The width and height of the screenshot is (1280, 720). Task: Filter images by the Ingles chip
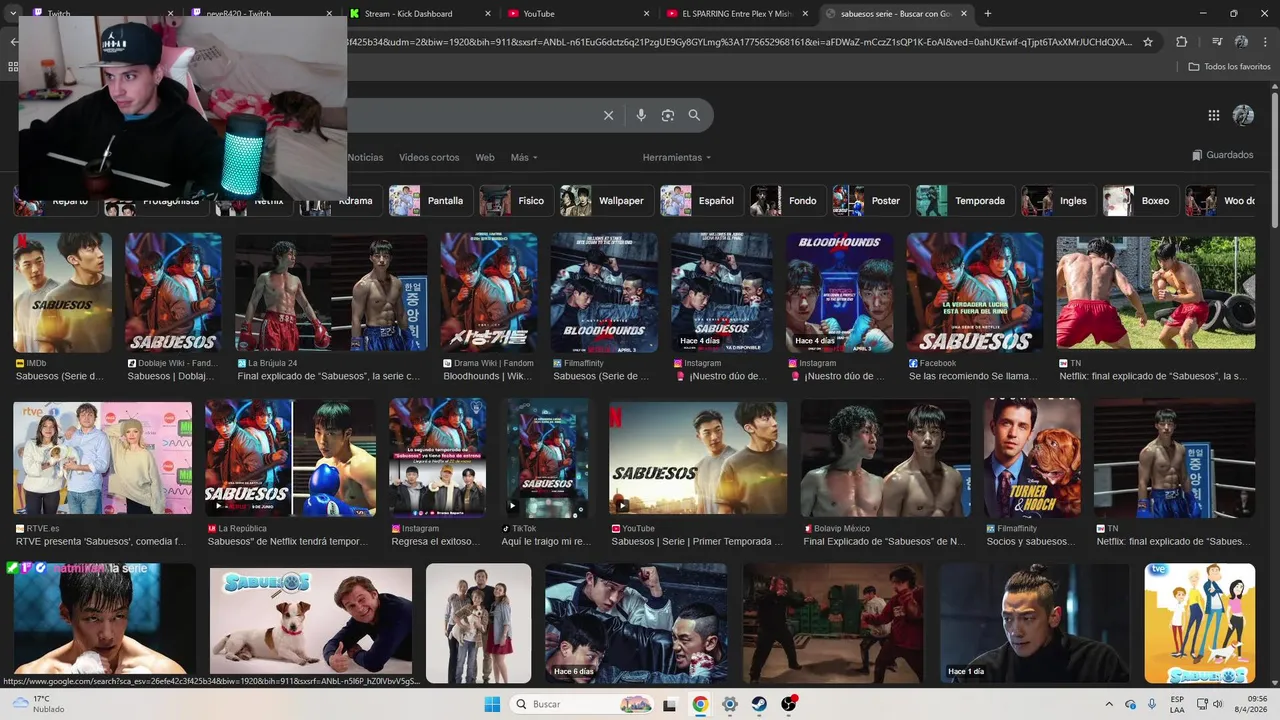(1058, 200)
